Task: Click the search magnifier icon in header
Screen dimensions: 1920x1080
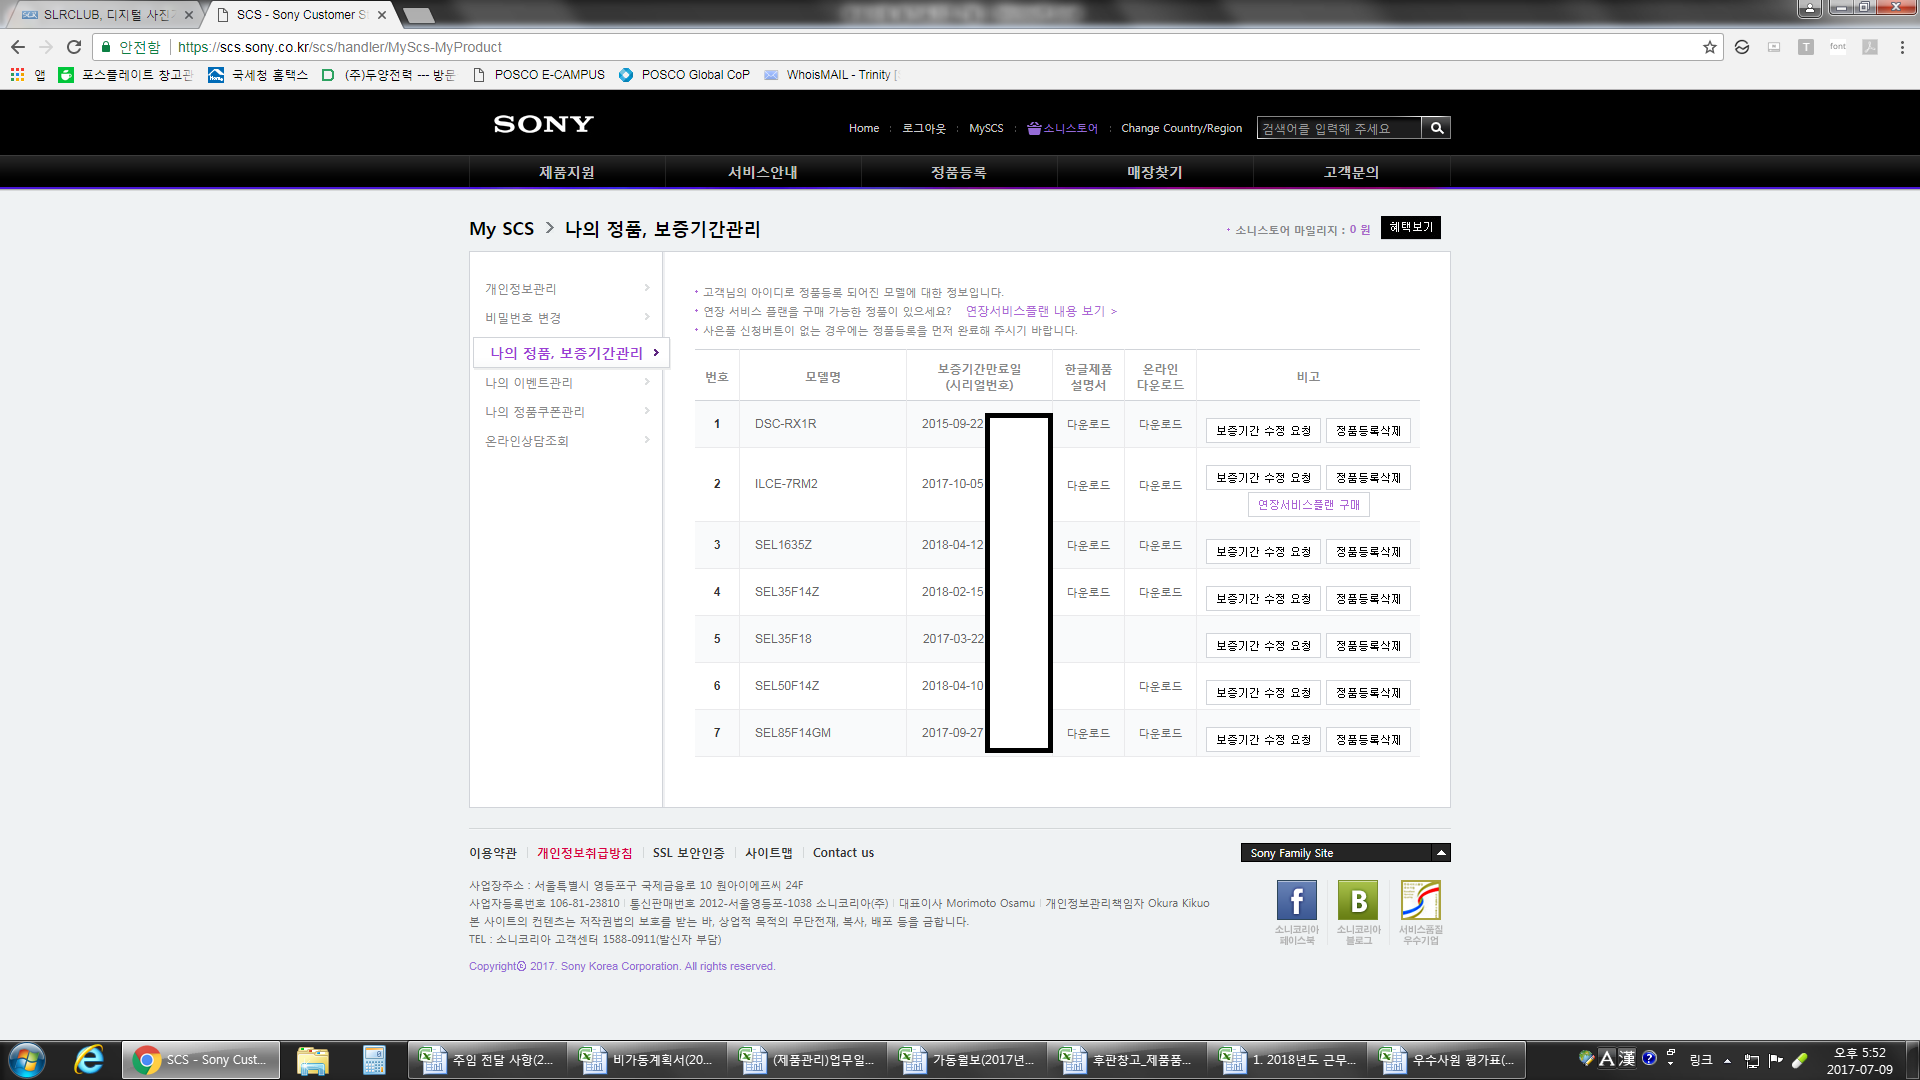Action: tap(1436, 128)
